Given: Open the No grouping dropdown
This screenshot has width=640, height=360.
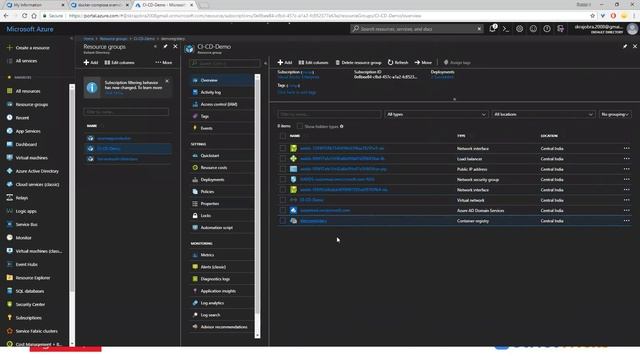Looking at the screenshot, I should point(615,114).
